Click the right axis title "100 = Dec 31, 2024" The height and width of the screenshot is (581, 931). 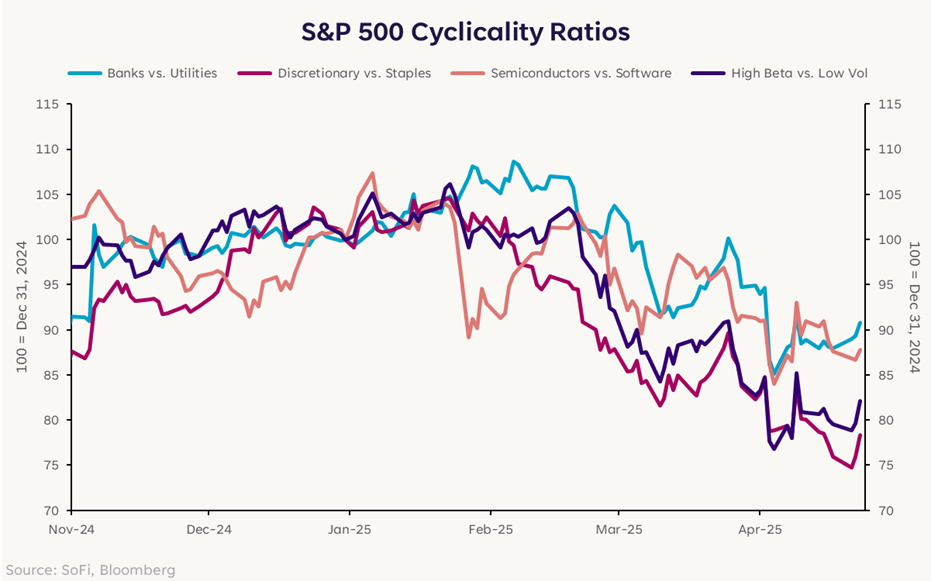(913, 307)
